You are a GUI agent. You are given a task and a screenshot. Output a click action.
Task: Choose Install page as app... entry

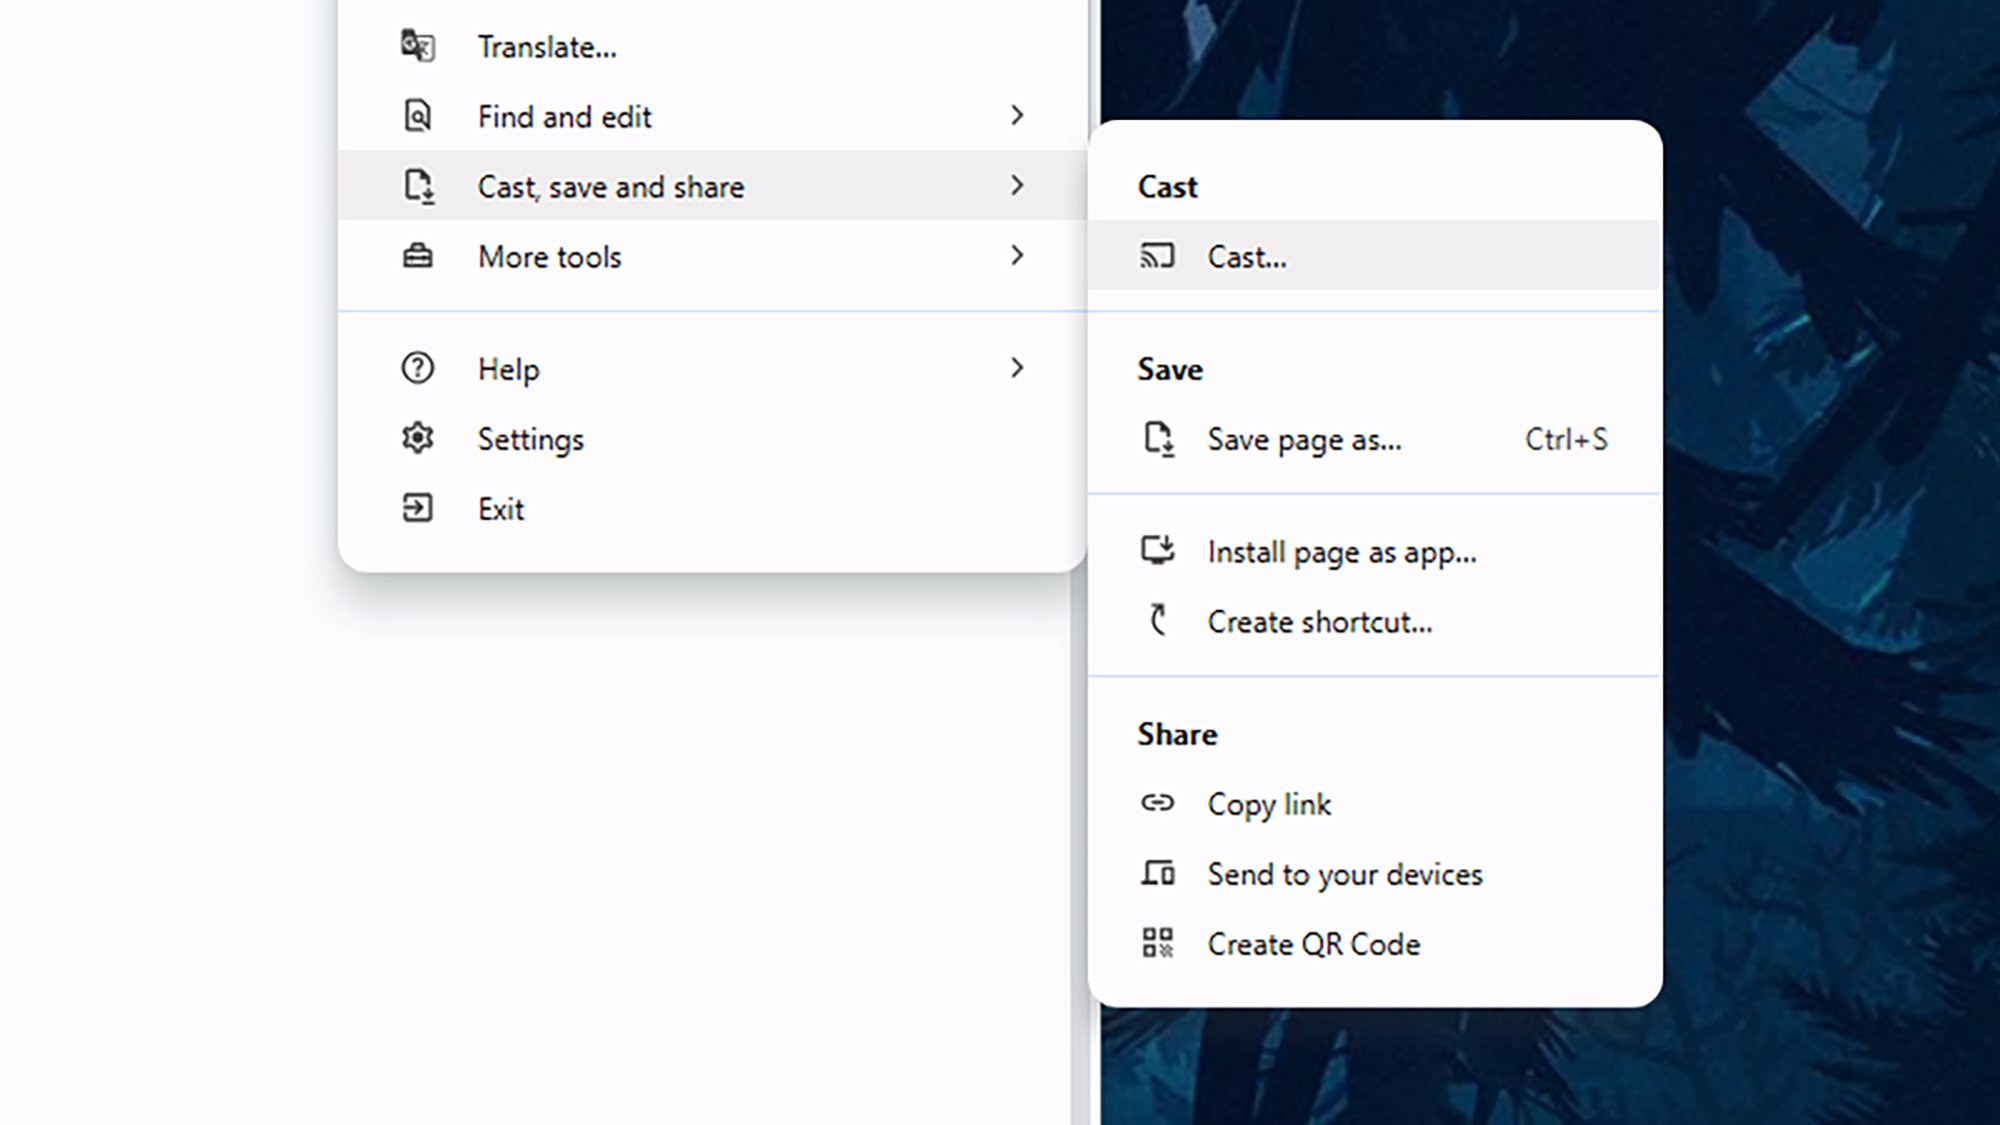pyautogui.click(x=1341, y=552)
